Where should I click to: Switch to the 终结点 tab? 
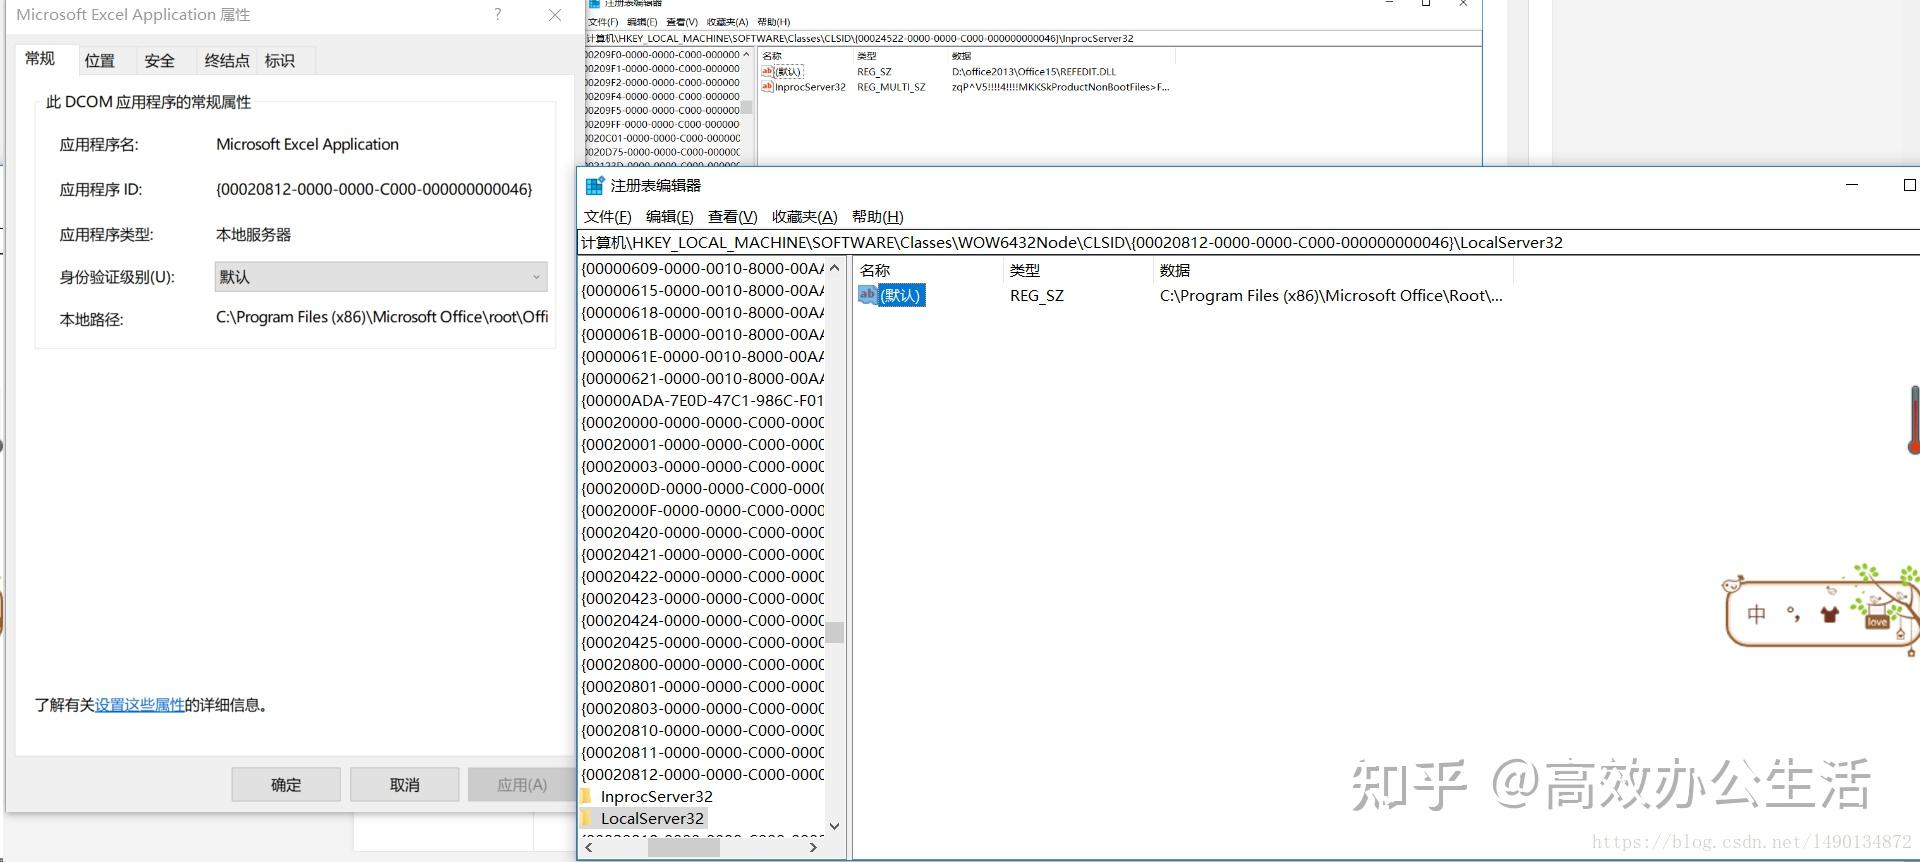227,61
